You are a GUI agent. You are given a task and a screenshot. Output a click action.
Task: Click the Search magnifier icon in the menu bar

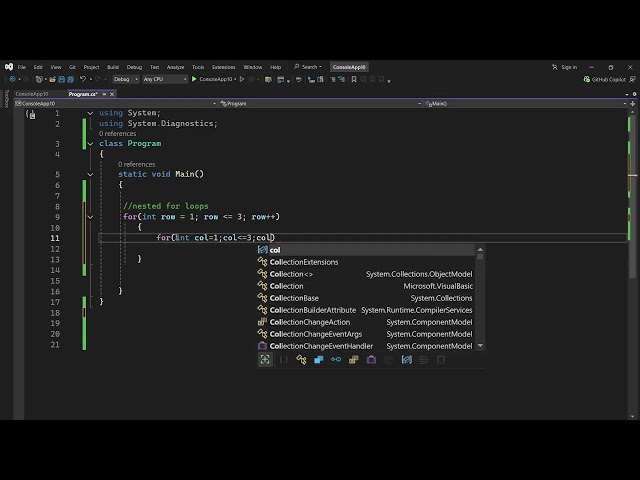[297, 67]
